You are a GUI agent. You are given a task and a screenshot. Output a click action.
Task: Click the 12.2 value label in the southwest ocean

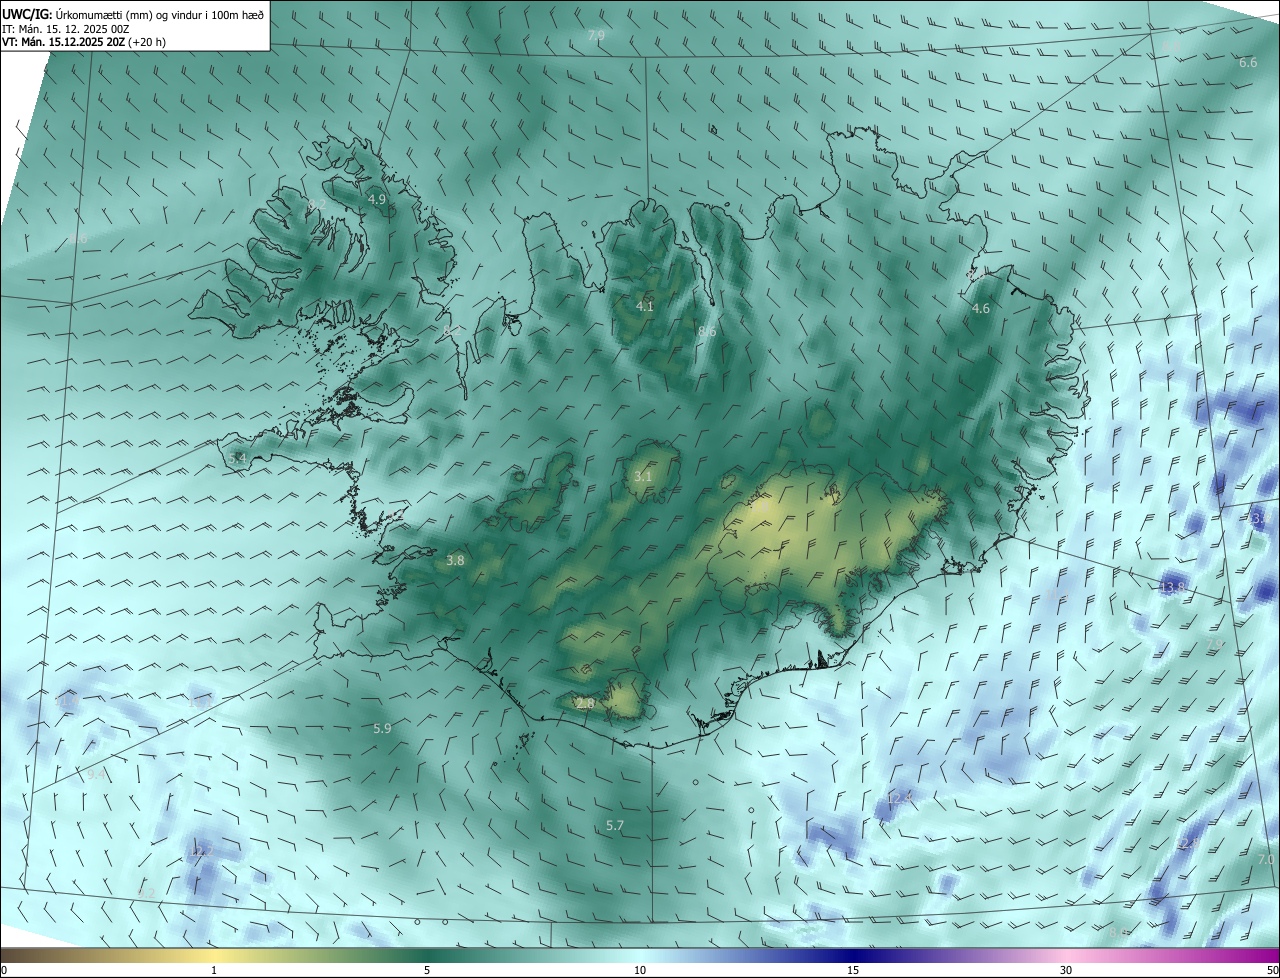(x=201, y=852)
